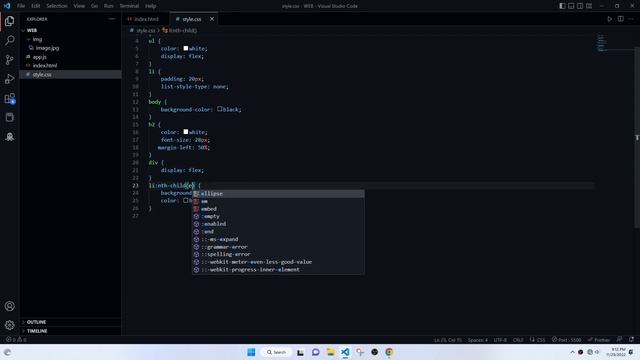Open the Explorer view in activity bar
Image resolution: width=640 pixels, height=360 pixels.
click(x=9, y=21)
